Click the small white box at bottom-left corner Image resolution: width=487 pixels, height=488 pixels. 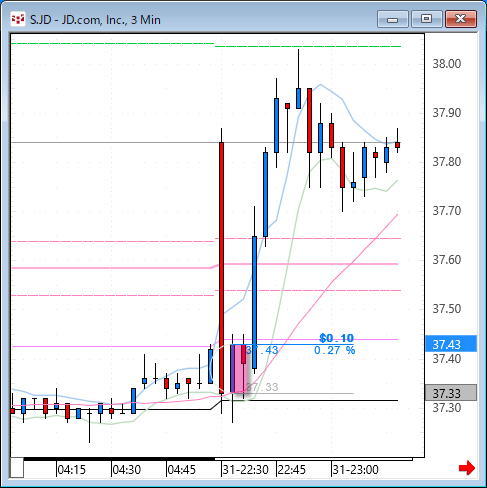coord(17,468)
